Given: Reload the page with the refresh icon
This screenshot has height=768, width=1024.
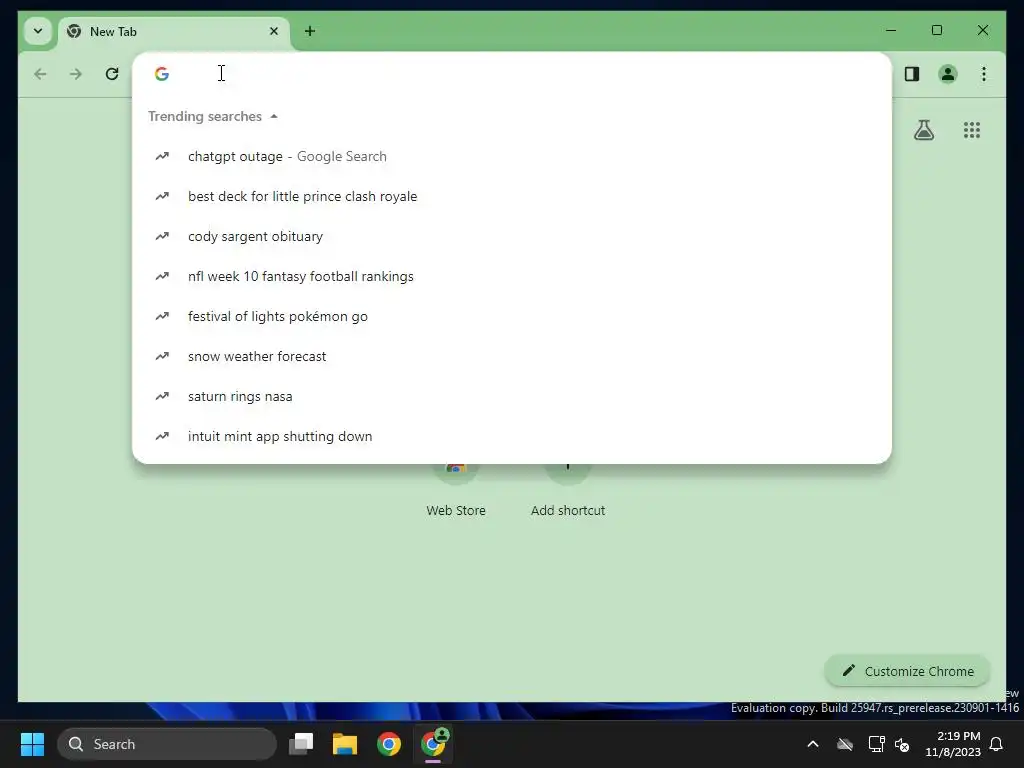Looking at the screenshot, I should tap(112, 74).
